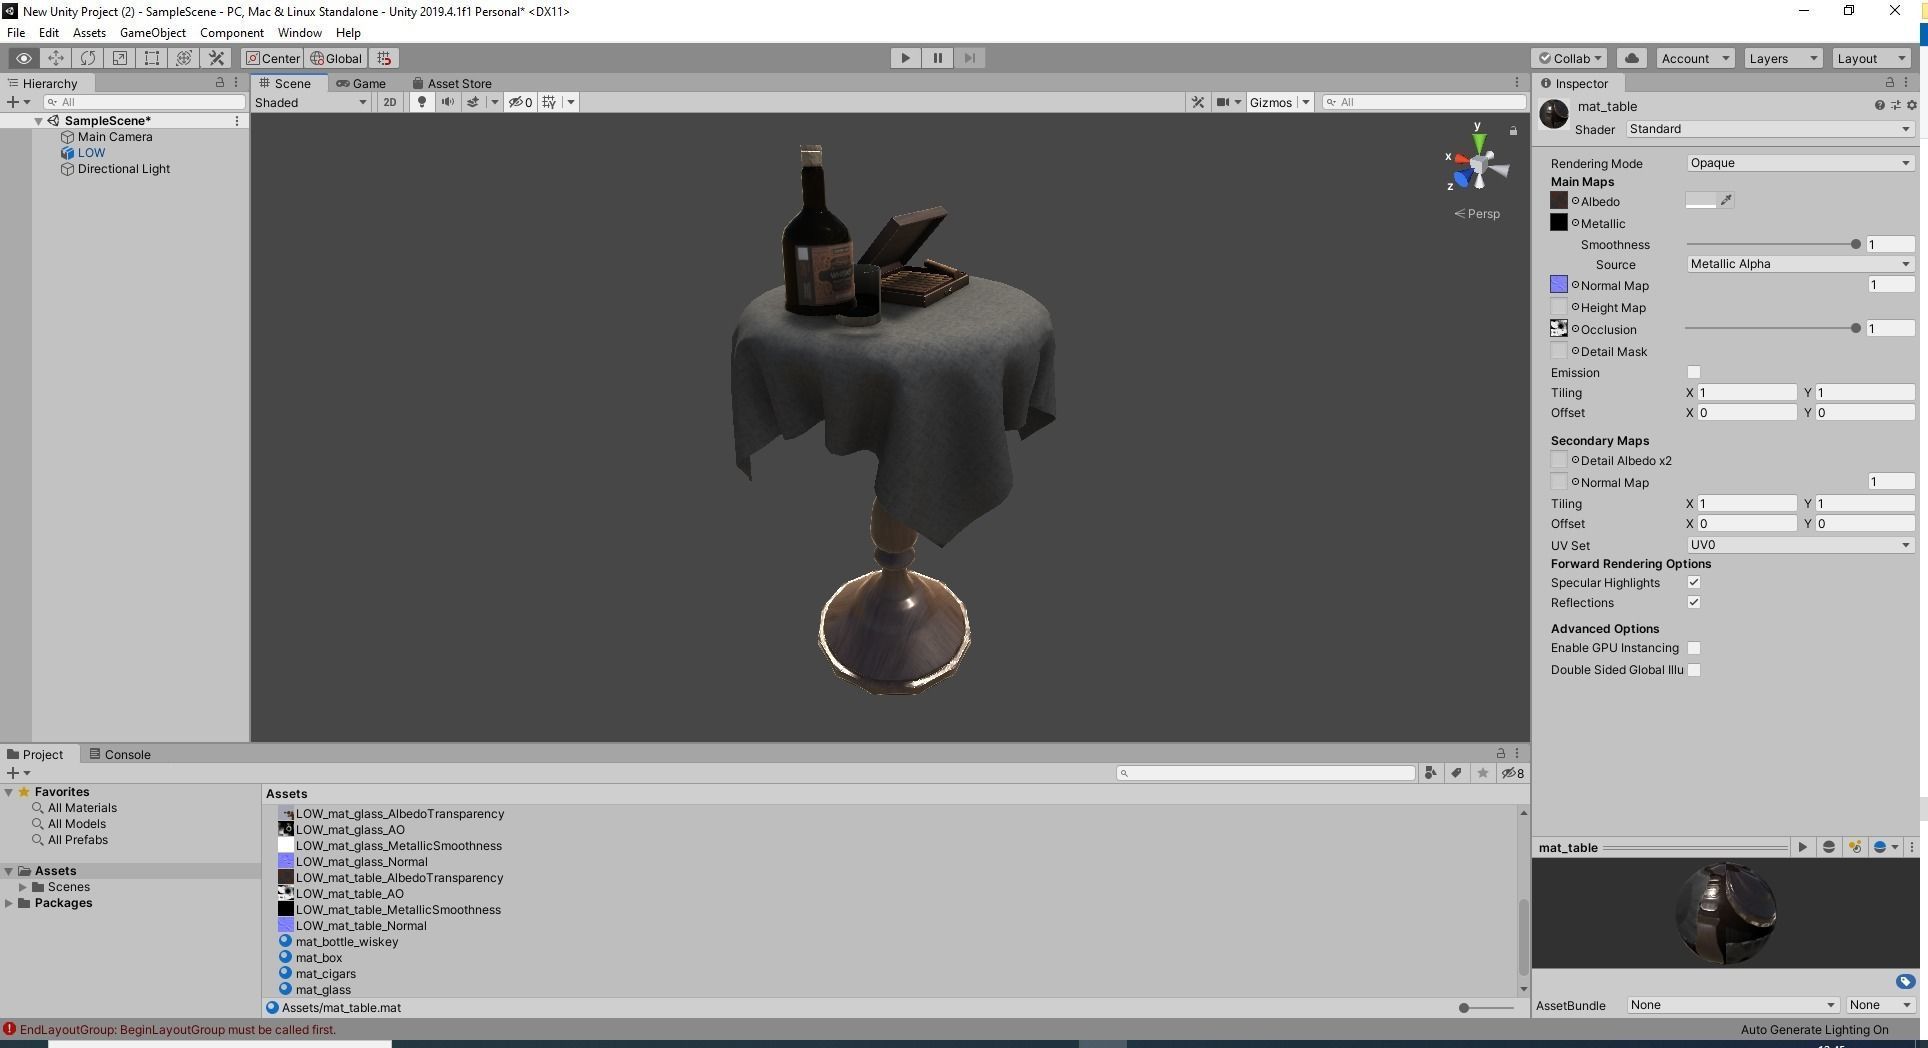Screen dimensions: 1928x1048
Task: Click search by type icon in Project
Action: click(x=1431, y=773)
